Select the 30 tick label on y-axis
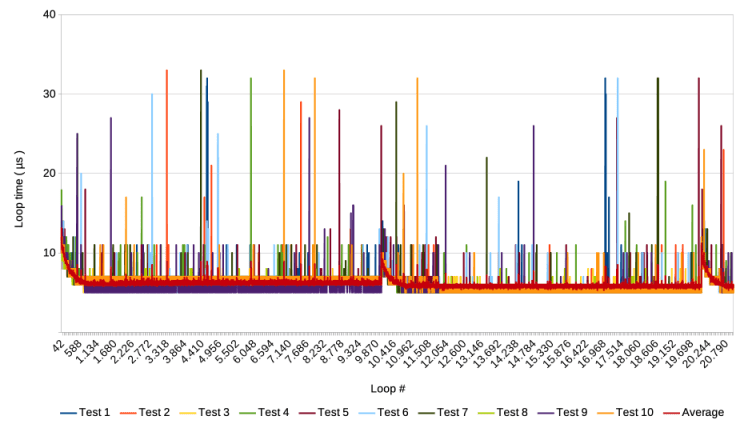 [x=49, y=94]
